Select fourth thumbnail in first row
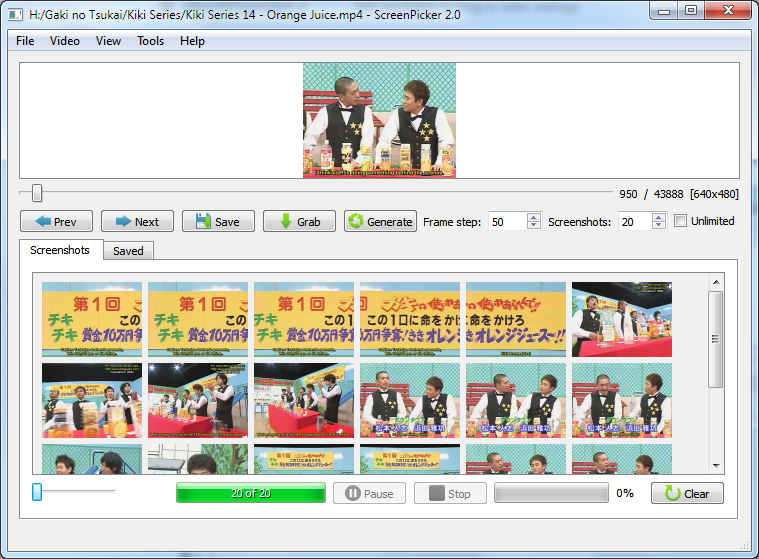 click(410, 319)
